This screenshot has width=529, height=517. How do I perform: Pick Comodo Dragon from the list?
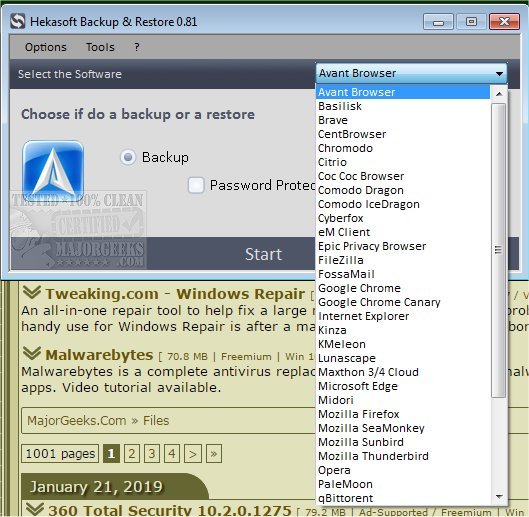pos(403,190)
